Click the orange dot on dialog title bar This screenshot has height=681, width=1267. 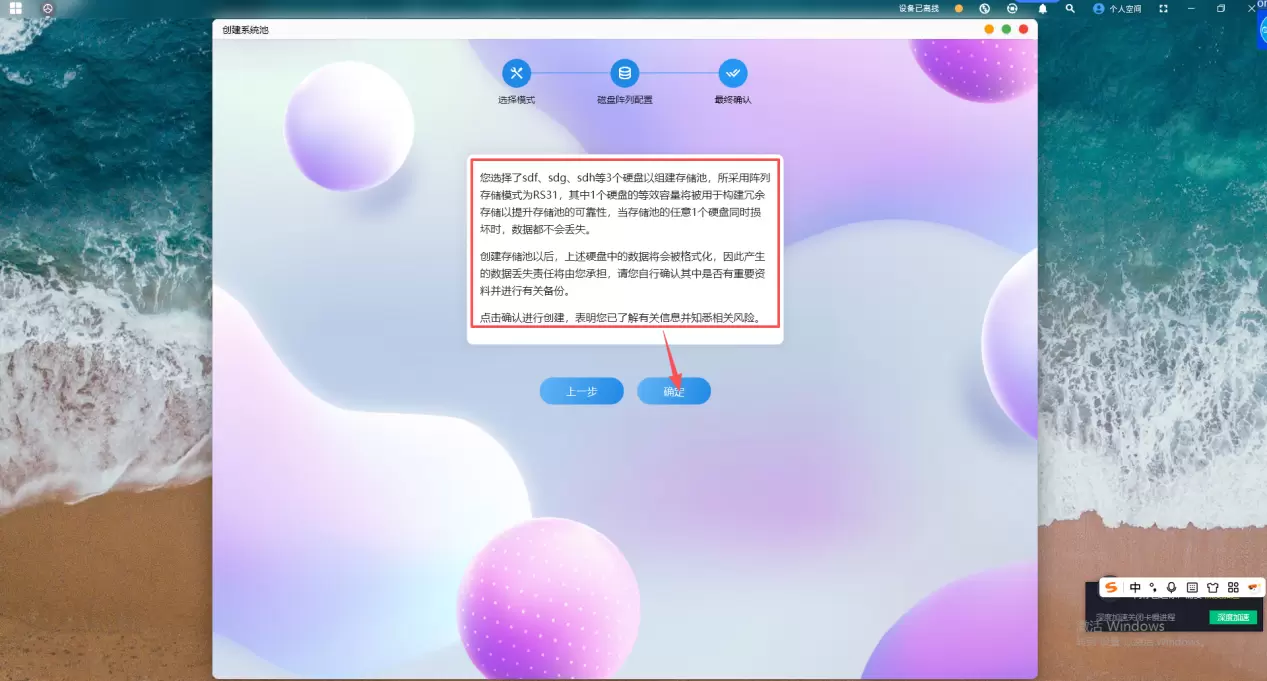[x=989, y=30]
